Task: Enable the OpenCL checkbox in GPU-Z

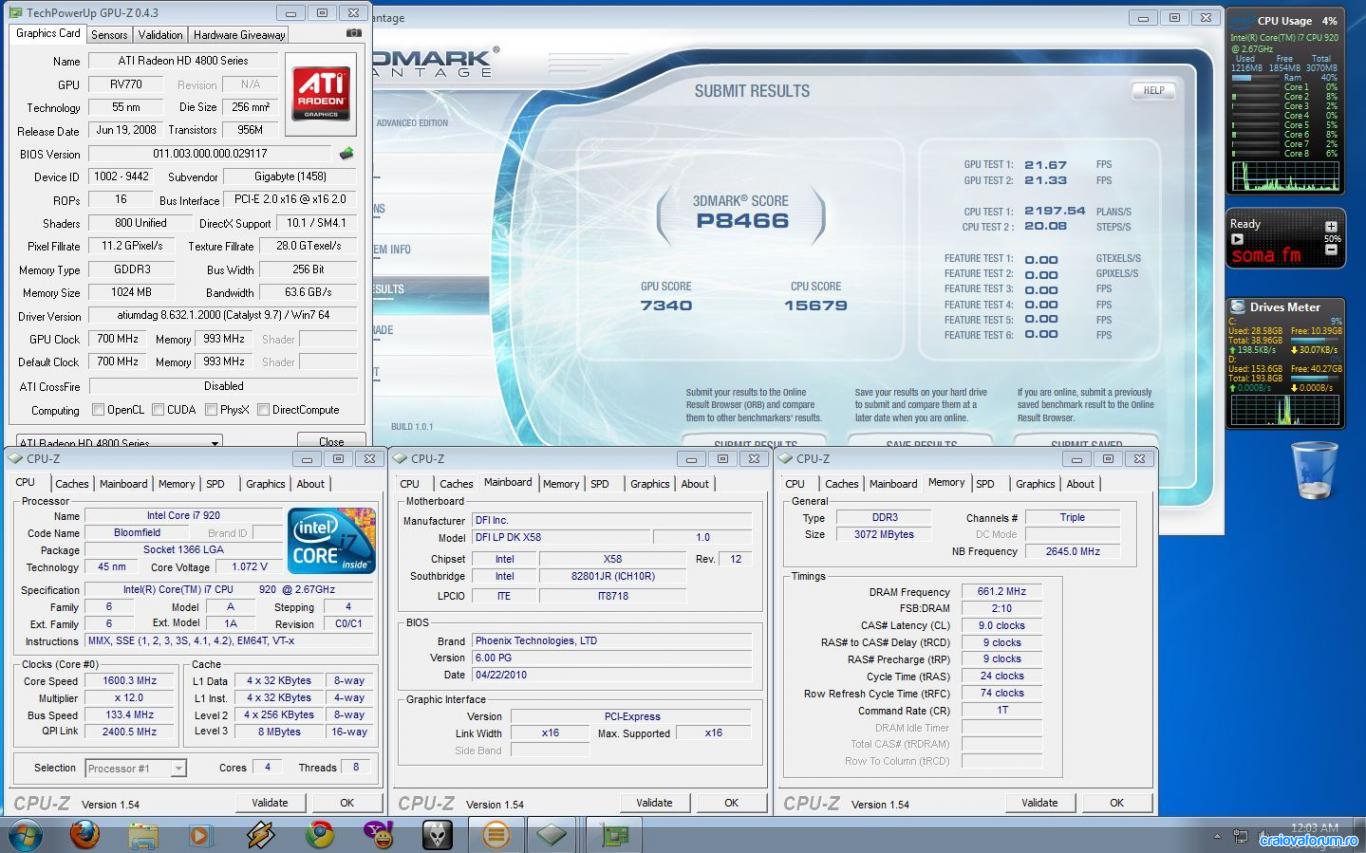Action: pyautogui.click(x=98, y=410)
